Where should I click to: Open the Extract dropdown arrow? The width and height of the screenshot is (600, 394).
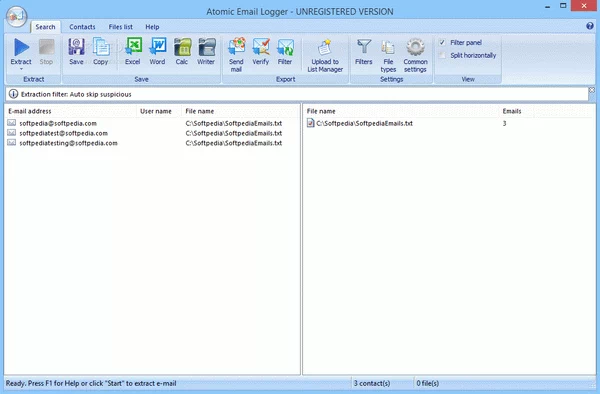tap(21, 69)
